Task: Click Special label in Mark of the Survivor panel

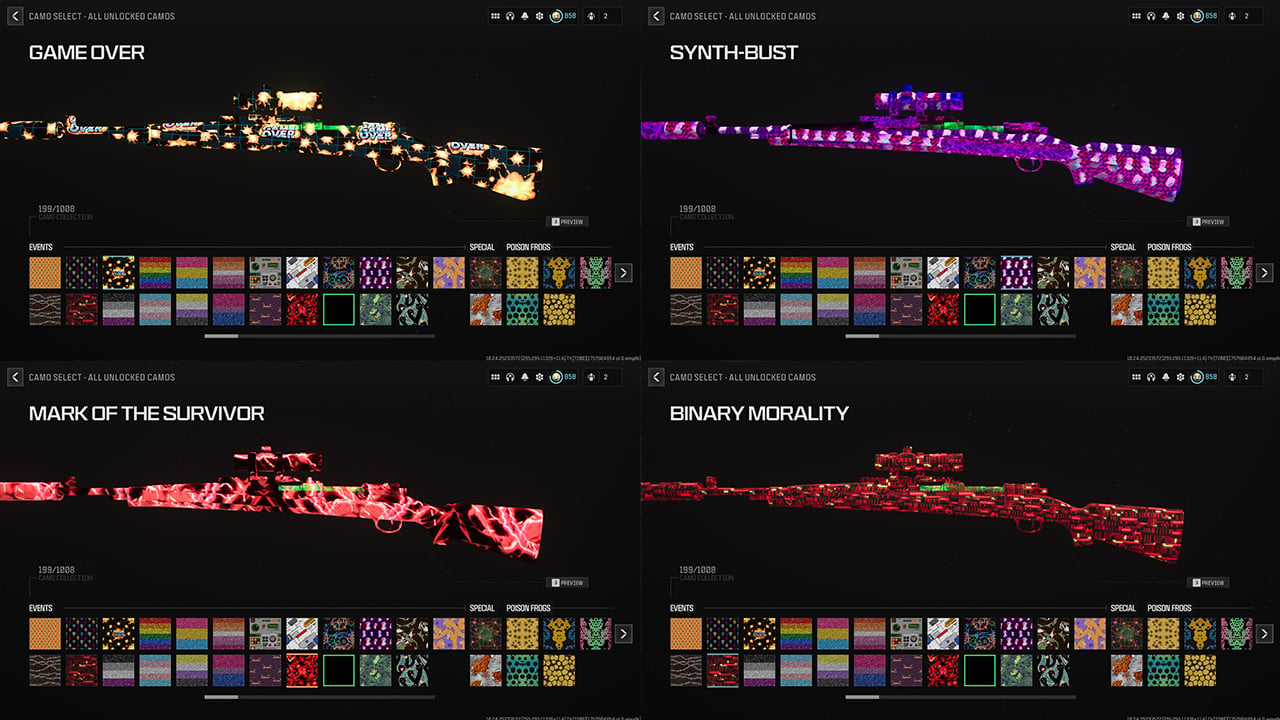Action: pyautogui.click(x=482, y=608)
